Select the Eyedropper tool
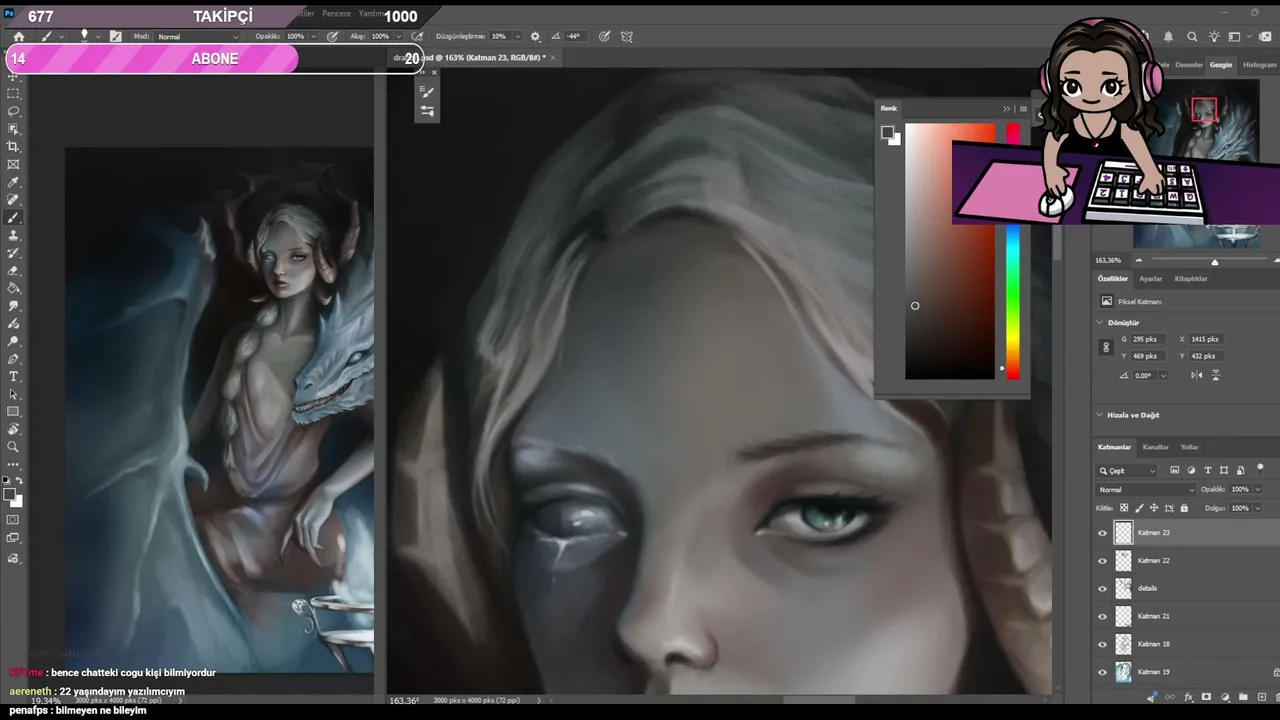This screenshot has height=720, width=1280. pos(13,183)
